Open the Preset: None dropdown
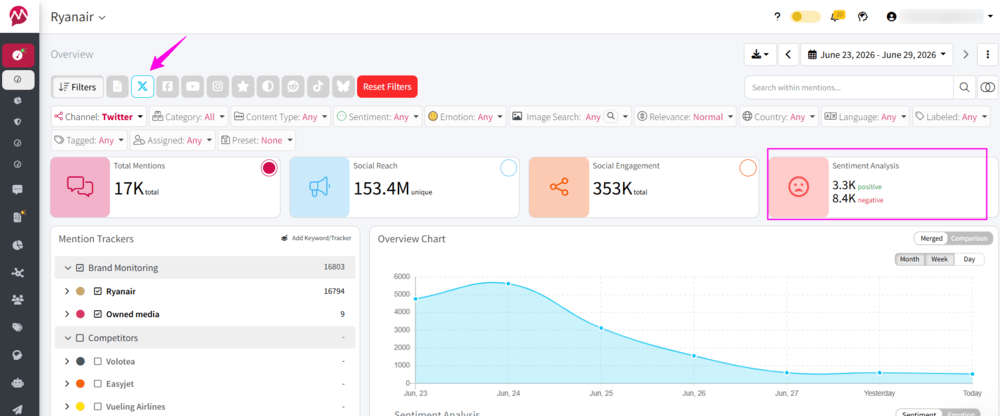This screenshot has width=1000, height=416. tap(257, 140)
